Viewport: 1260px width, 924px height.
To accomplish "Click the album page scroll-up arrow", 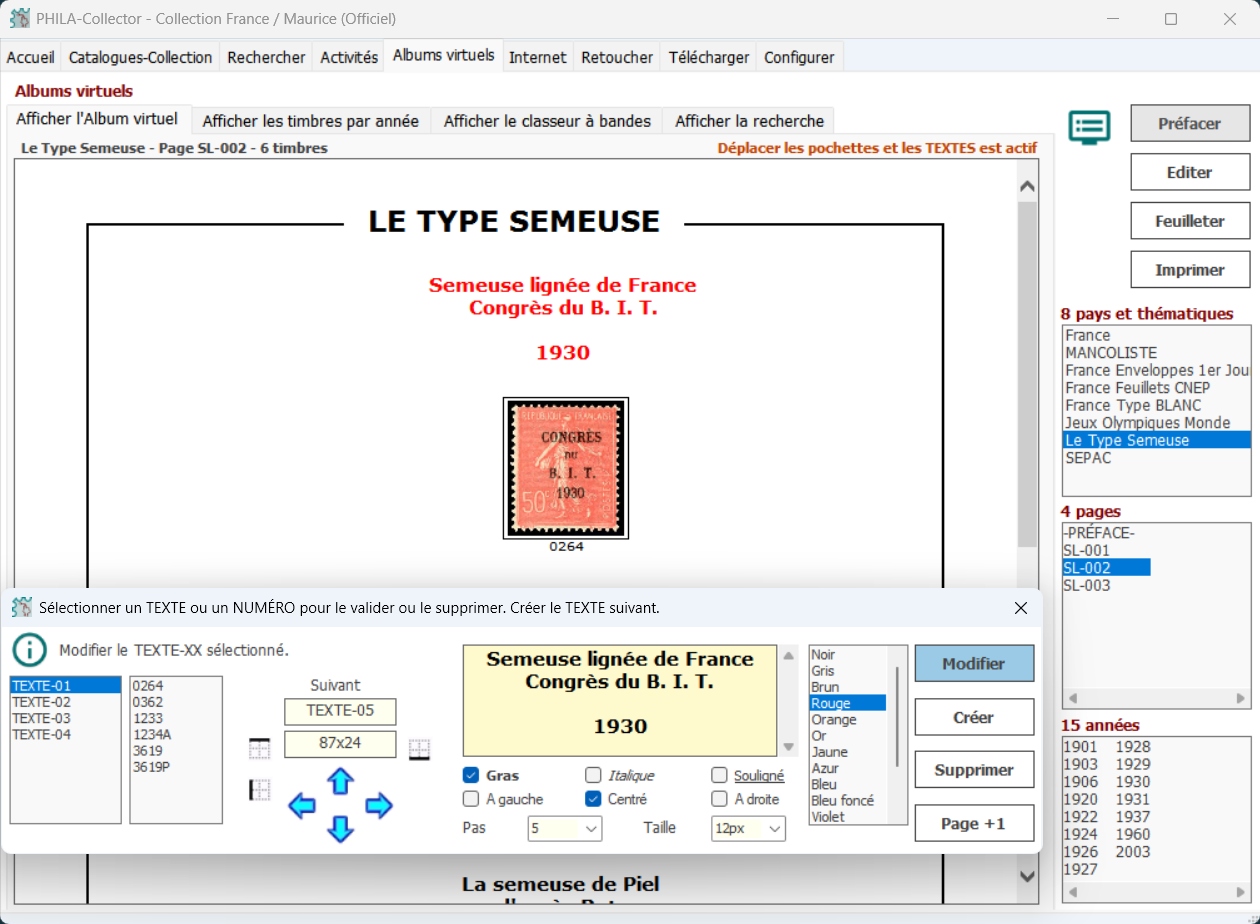I will (x=1027, y=186).
